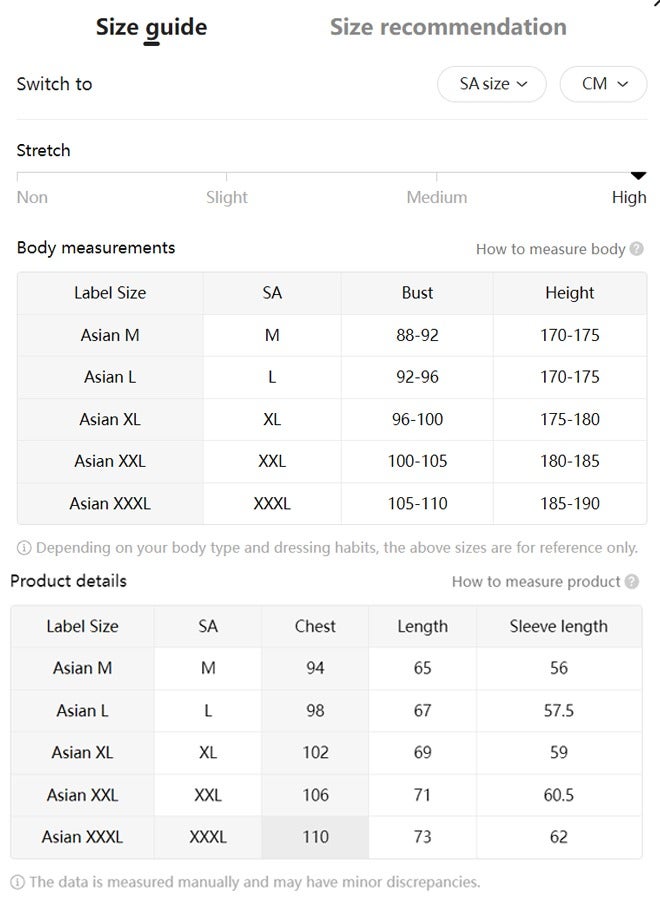Click the info icon before the measured manually note
This screenshot has height=900, width=660.
pyautogui.click(x=18, y=882)
